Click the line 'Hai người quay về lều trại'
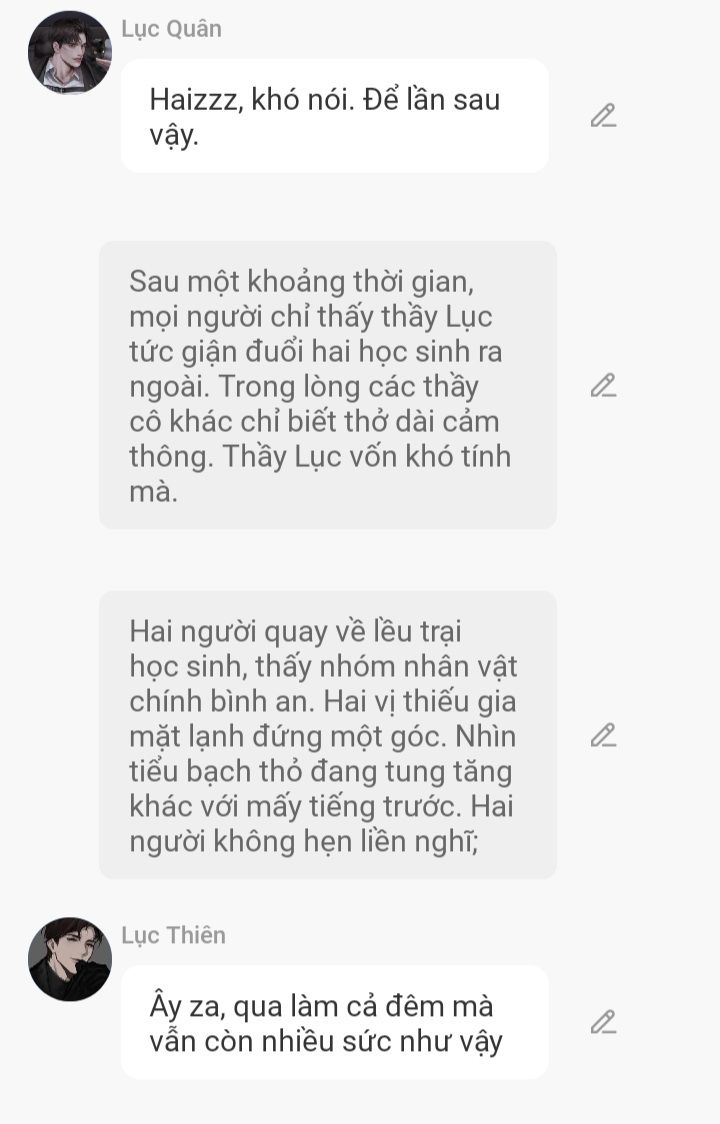The height and width of the screenshot is (1124, 720). point(295,632)
